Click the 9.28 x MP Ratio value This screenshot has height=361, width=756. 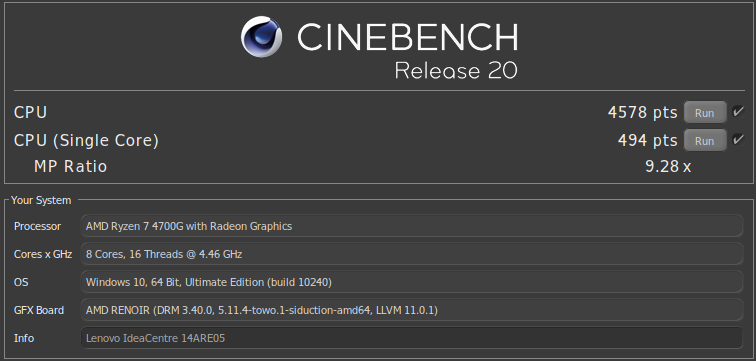pos(668,167)
